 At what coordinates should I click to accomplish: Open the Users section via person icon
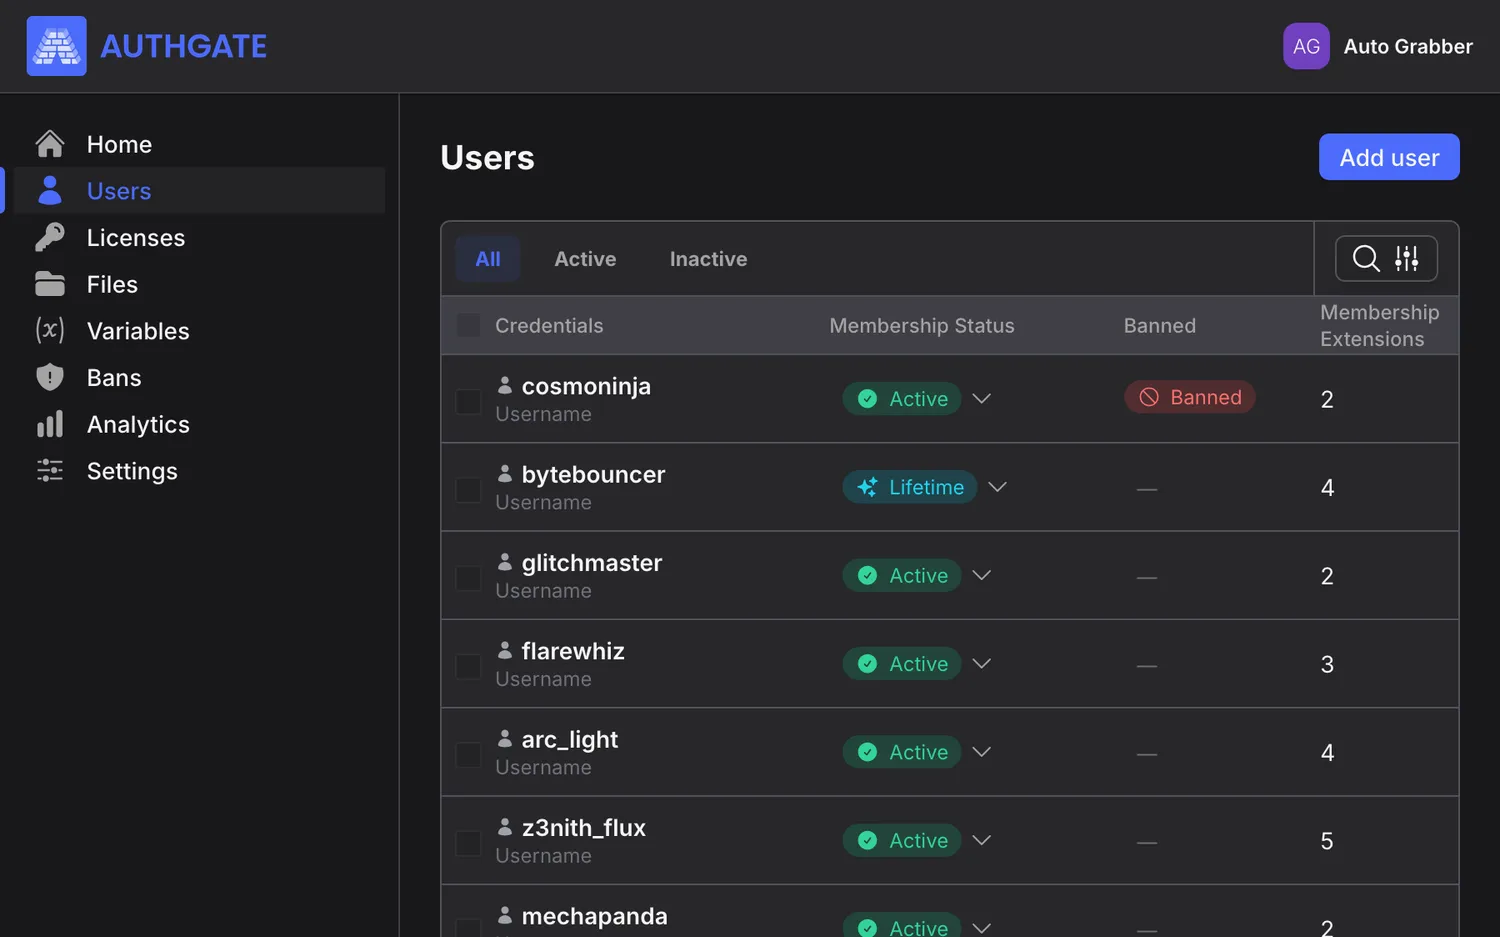49,190
